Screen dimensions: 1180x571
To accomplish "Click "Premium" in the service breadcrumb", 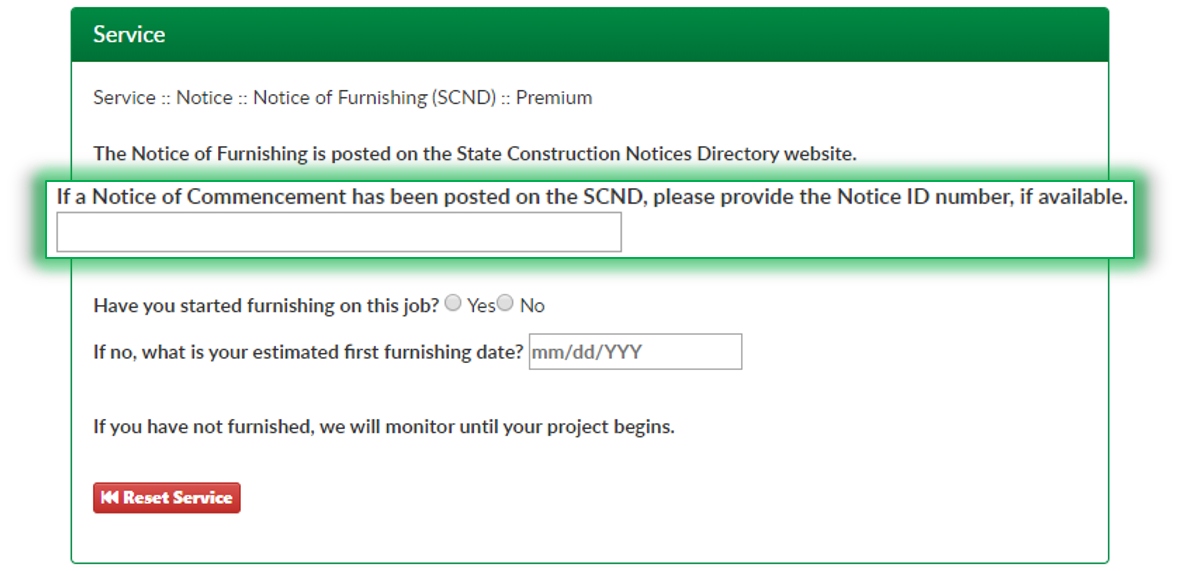I will pyautogui.click(x=554, y=98).
